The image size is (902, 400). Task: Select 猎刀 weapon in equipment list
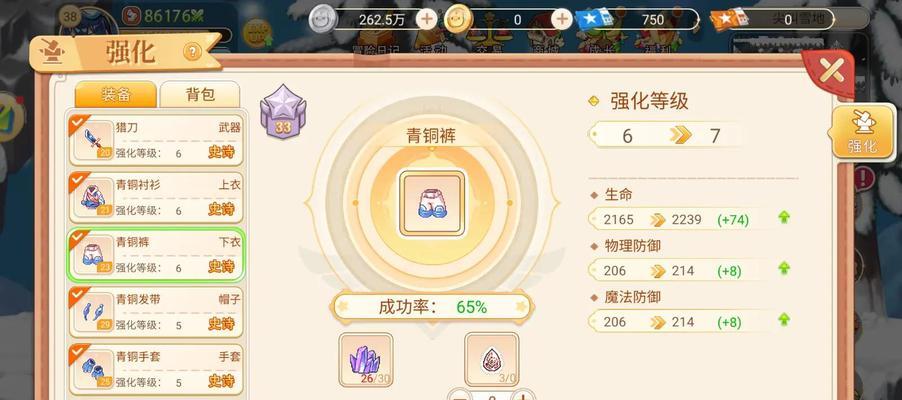coord(156,140)
